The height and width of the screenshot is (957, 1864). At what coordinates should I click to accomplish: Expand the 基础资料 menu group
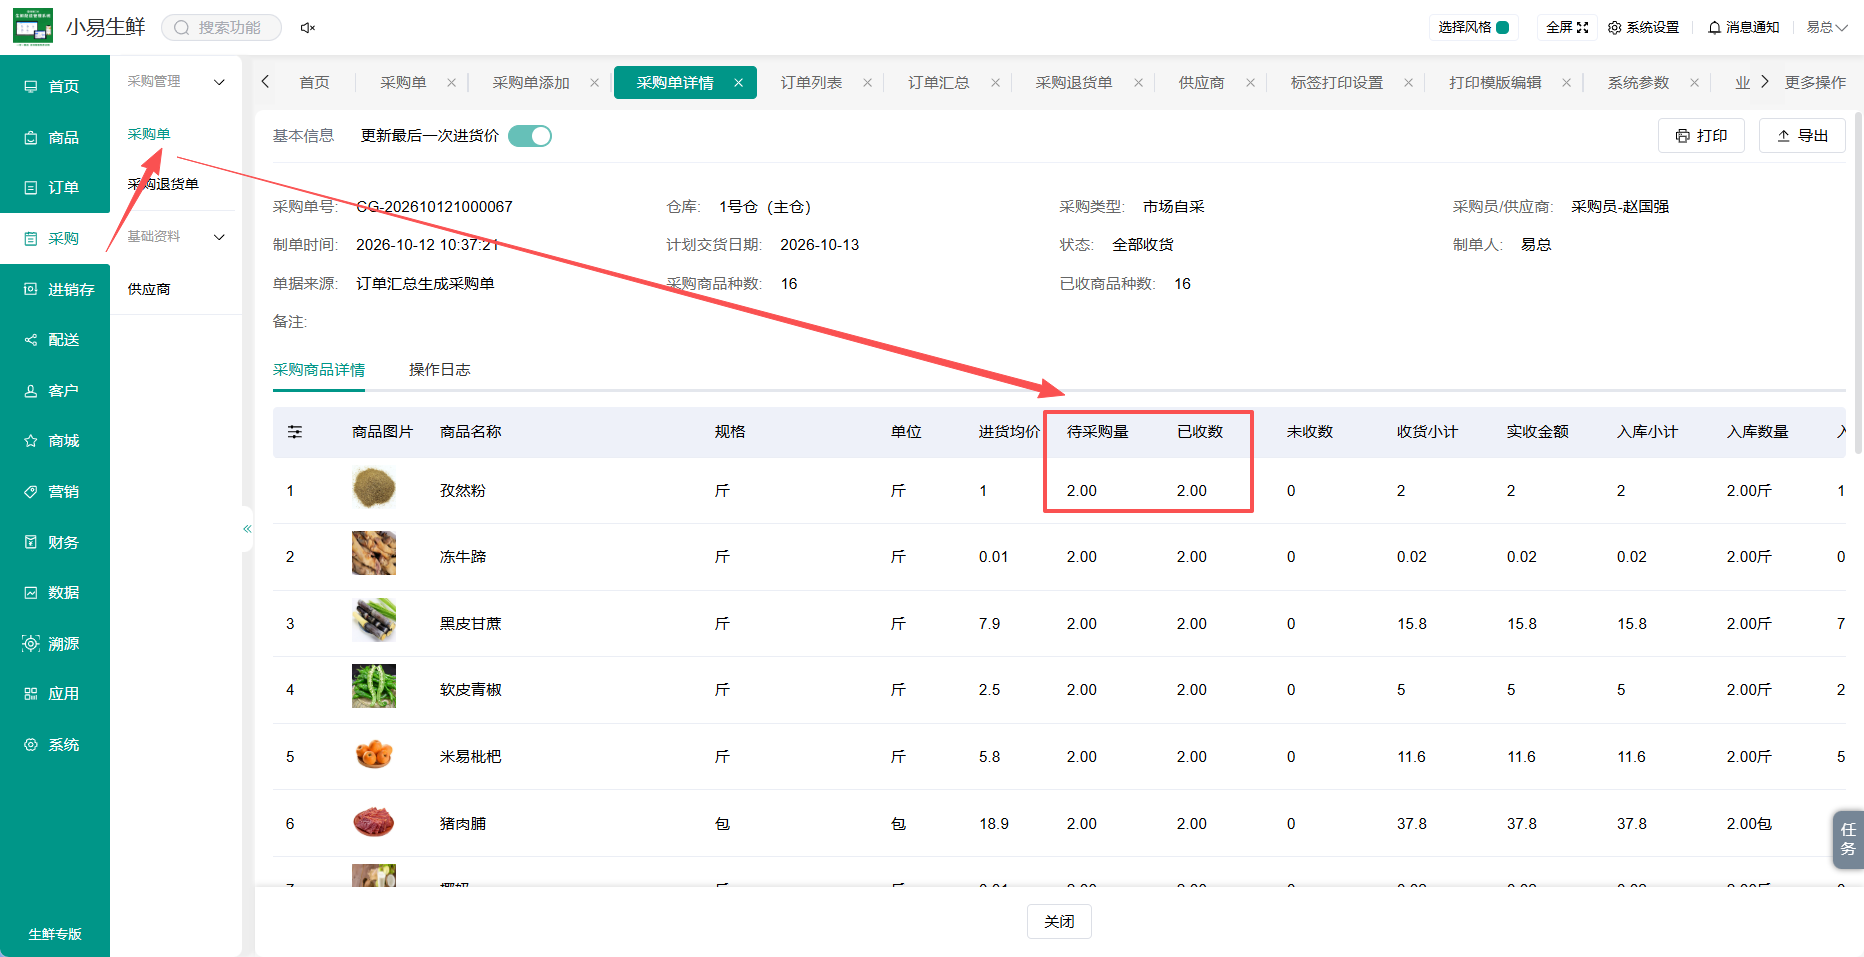(x=219, y=237)
